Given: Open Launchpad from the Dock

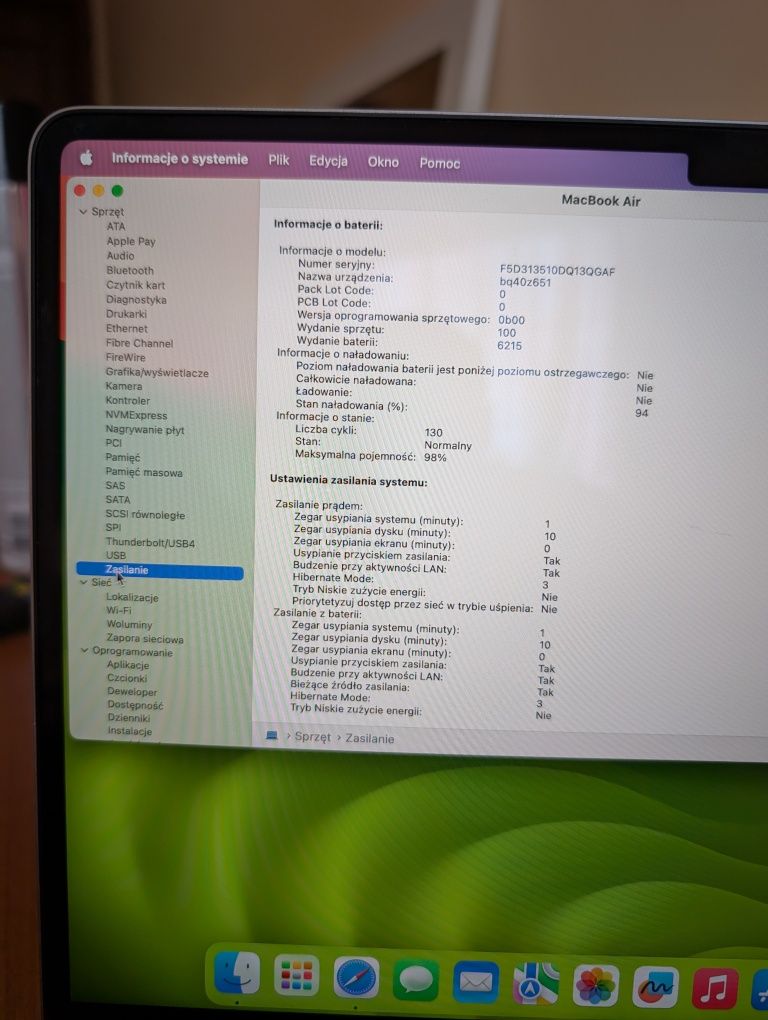Looking at the screenshot, I should click(297, 975).
